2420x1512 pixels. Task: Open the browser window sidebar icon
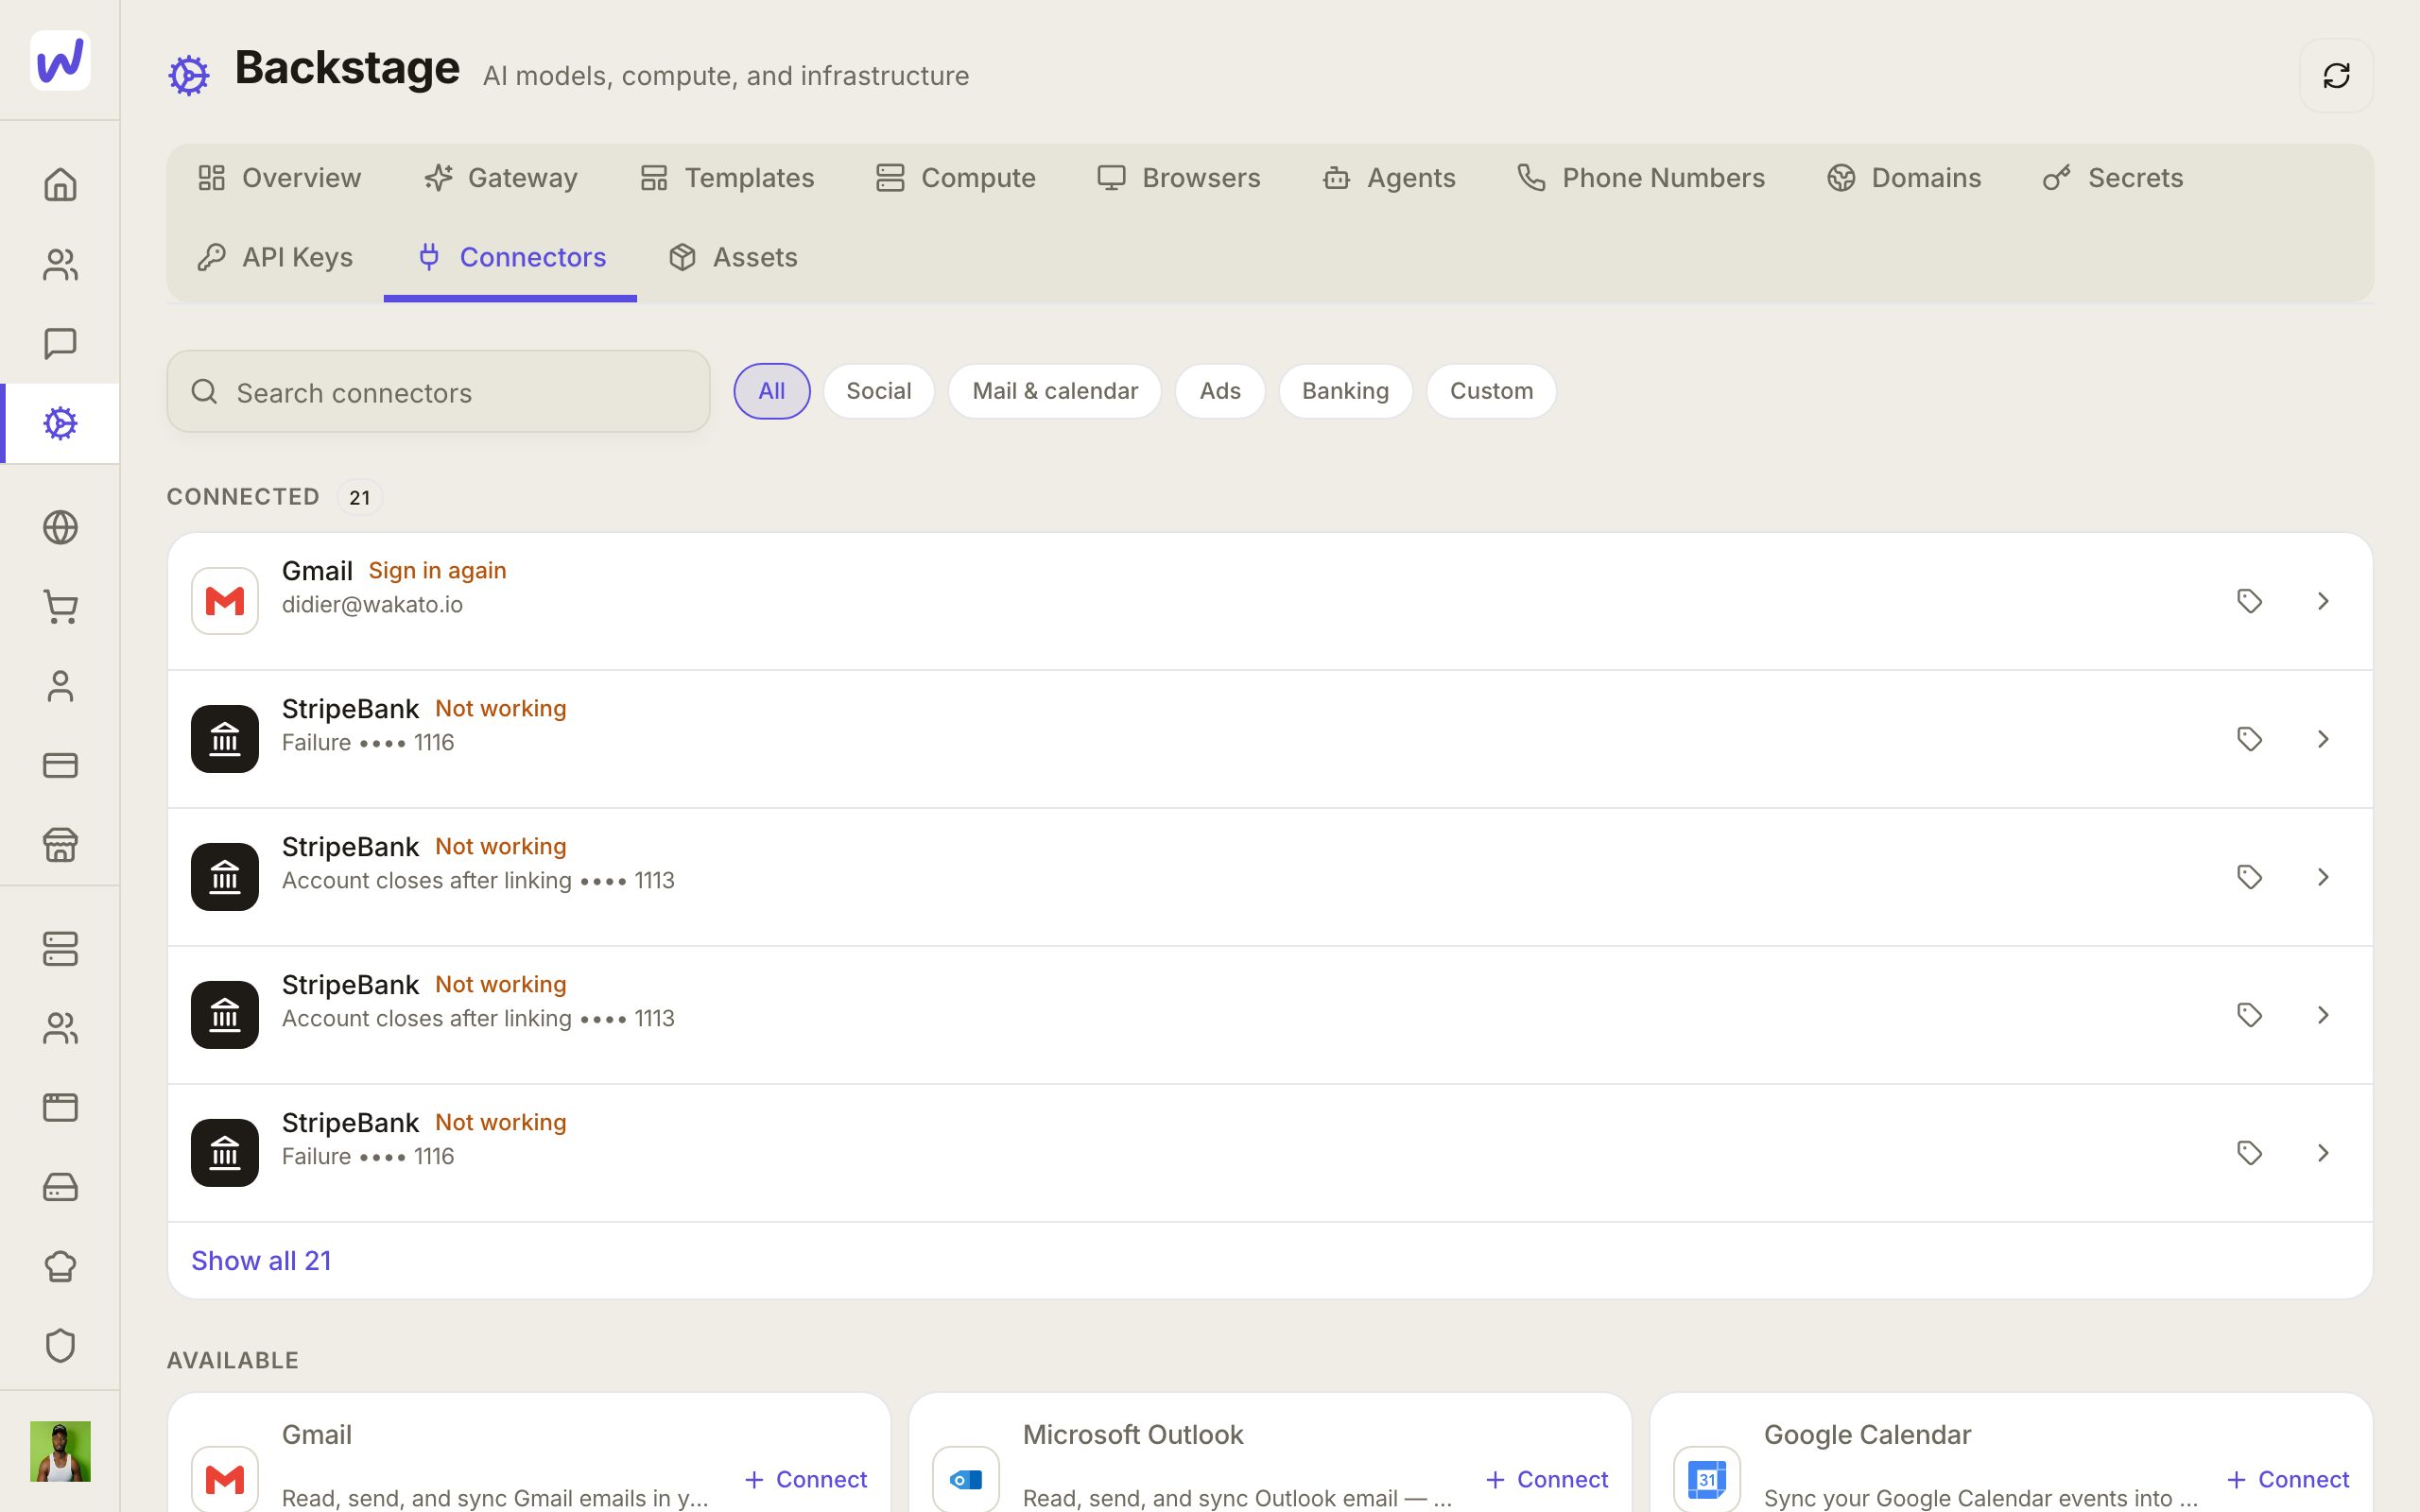click(60, 1107)
